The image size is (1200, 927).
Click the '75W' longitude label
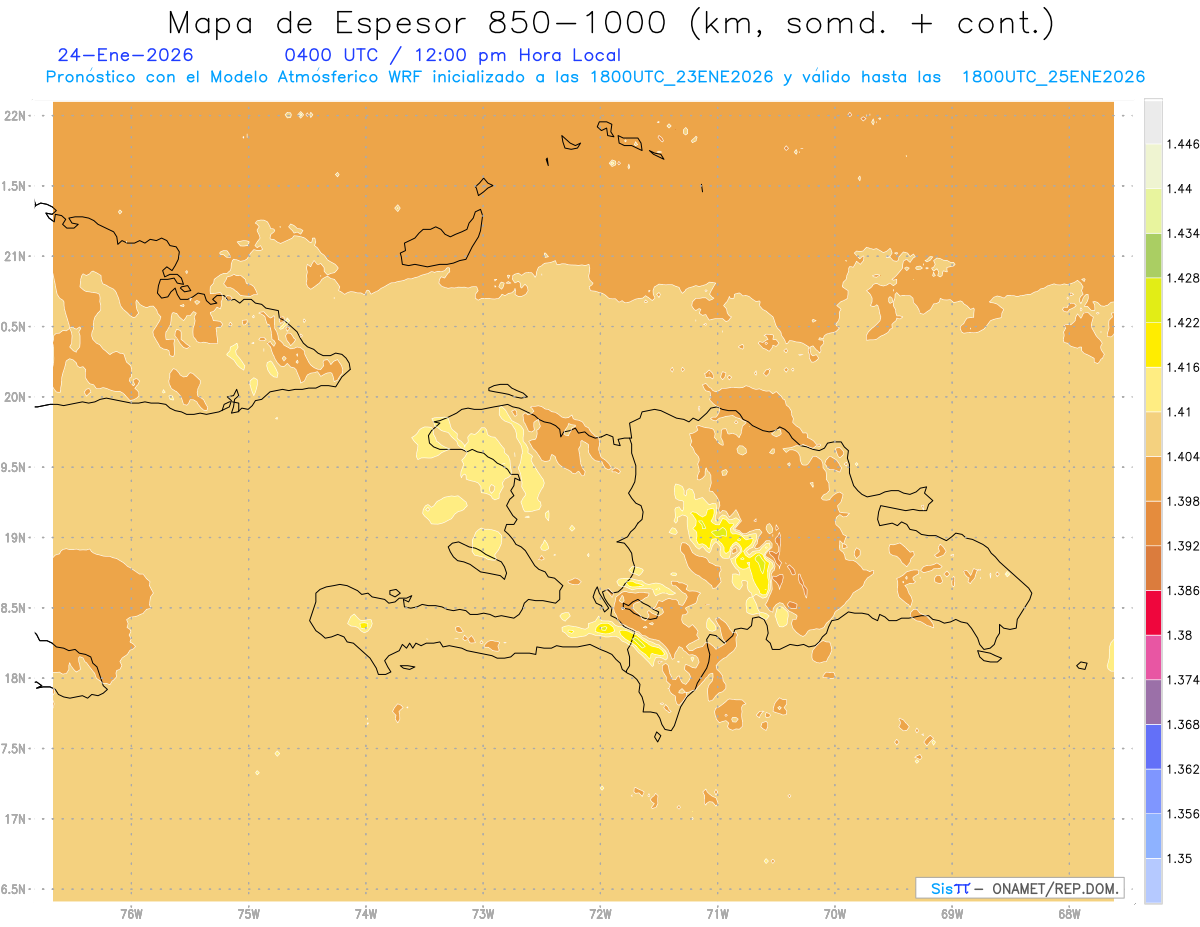[248, 913]
